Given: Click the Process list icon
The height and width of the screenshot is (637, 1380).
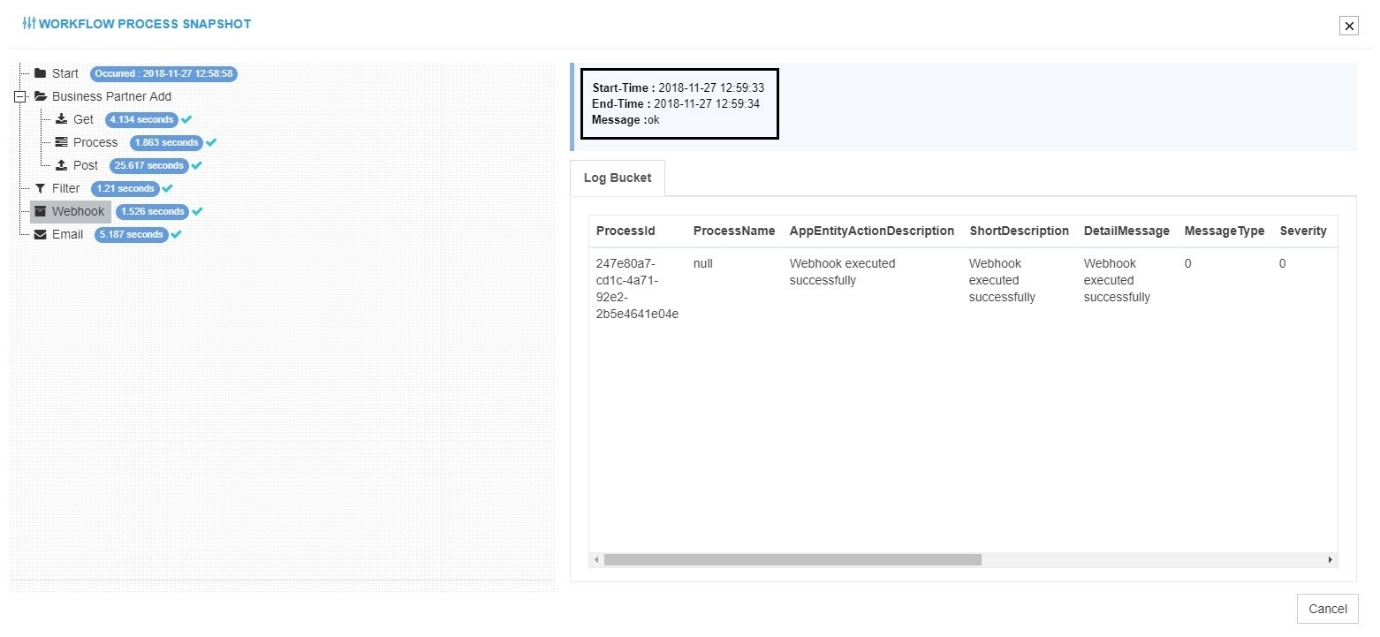Looking at the screenshot, I should (63, 143).
